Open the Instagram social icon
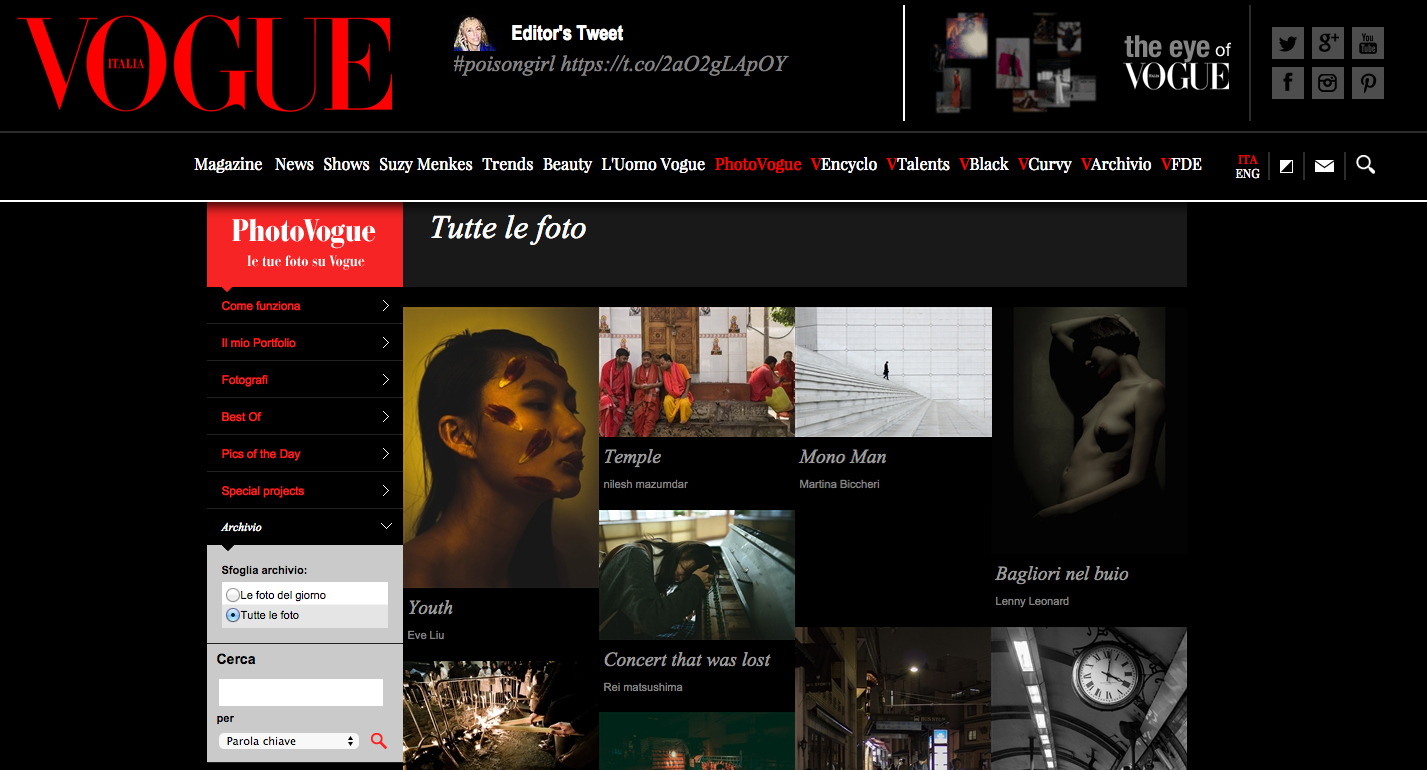Image resolution: width=1427 pixels, height=770 pixels. 1328,83
